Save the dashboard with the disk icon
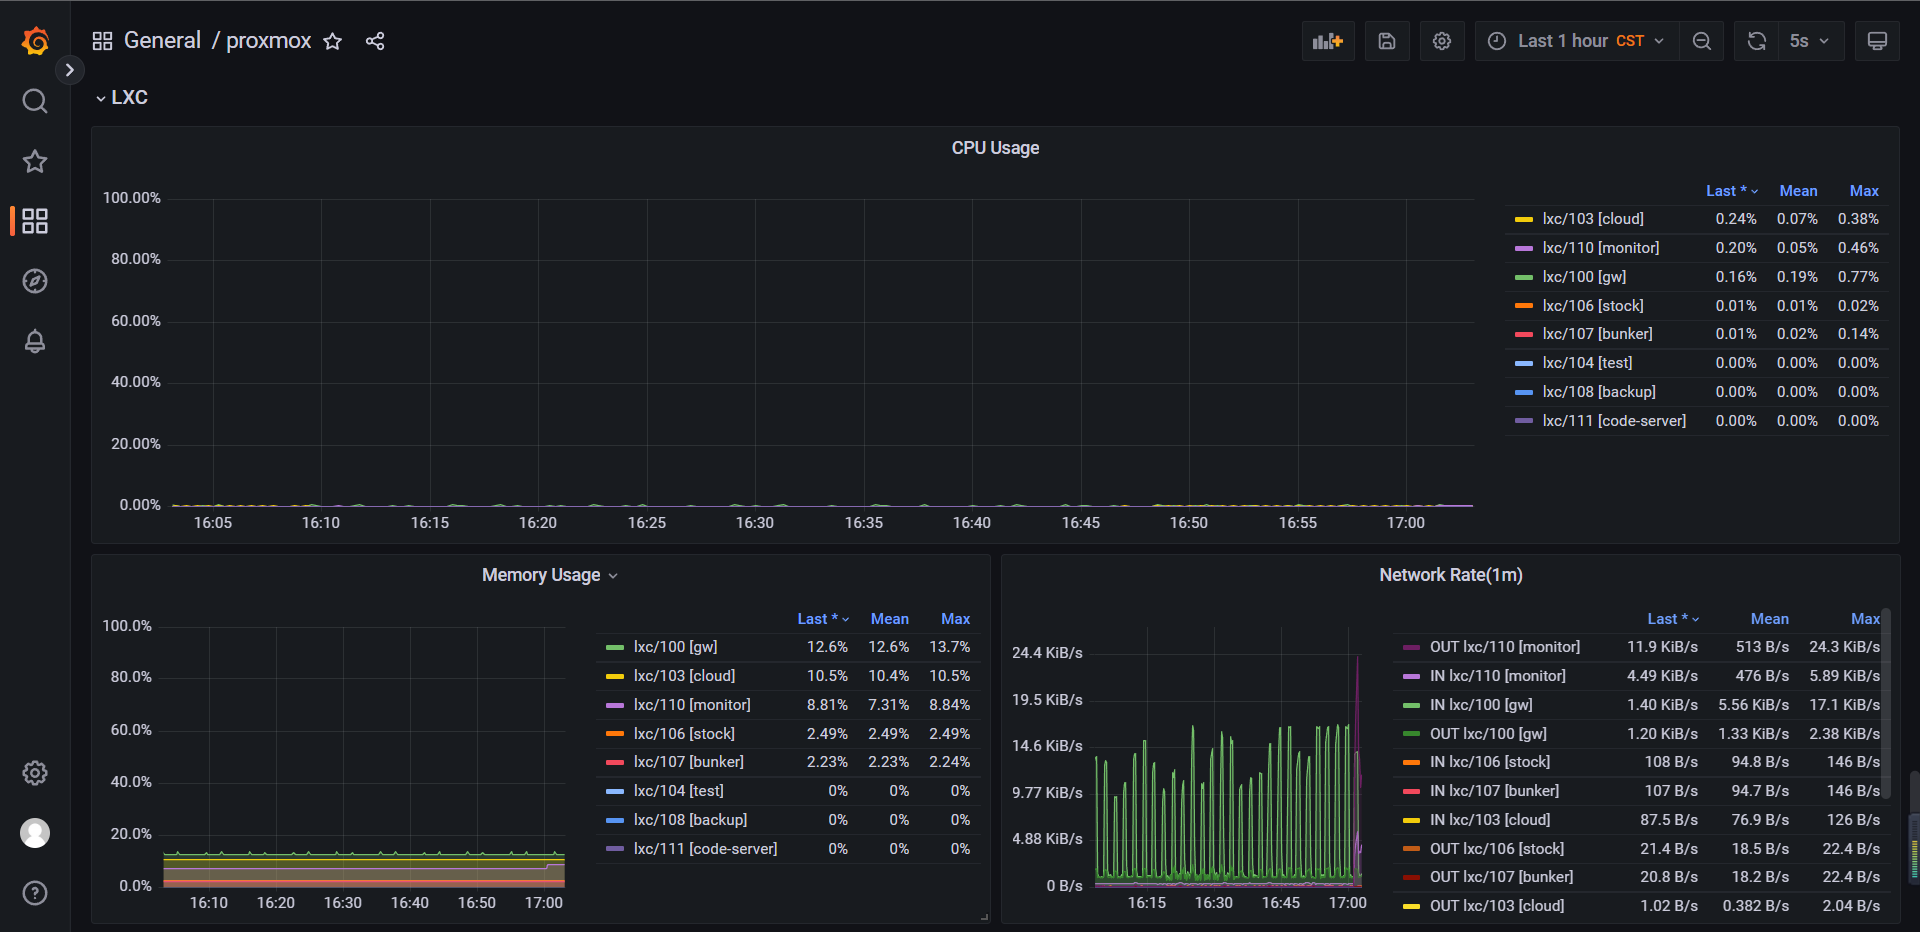1920x932 pixels. point(1386,41)
